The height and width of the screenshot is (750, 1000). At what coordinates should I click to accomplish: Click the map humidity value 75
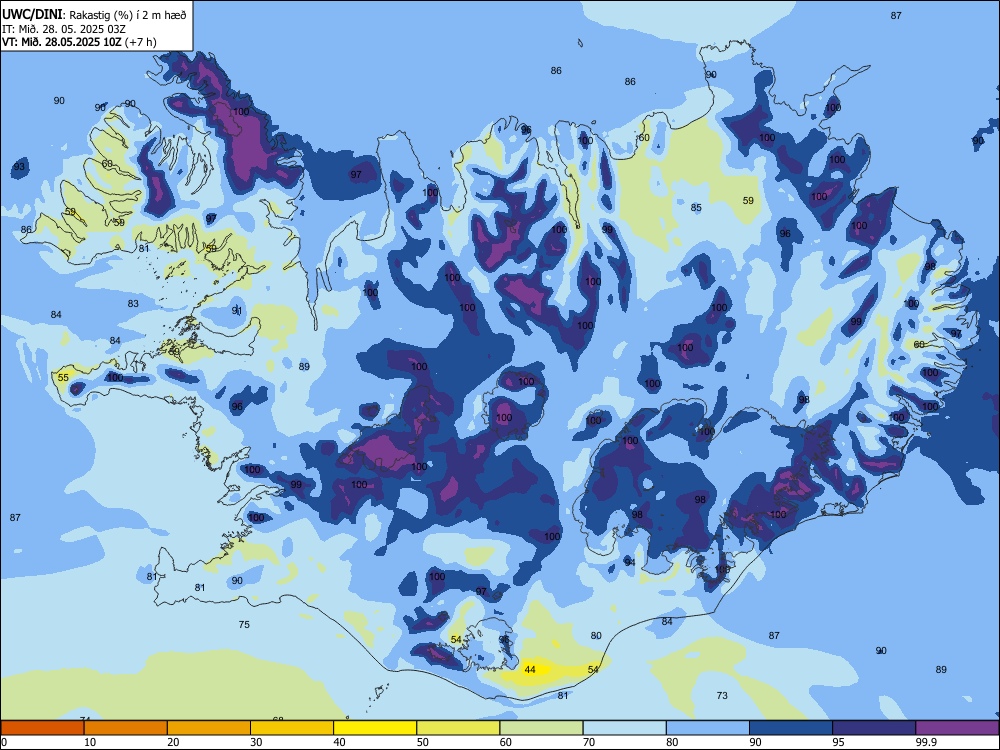point(244,625)
